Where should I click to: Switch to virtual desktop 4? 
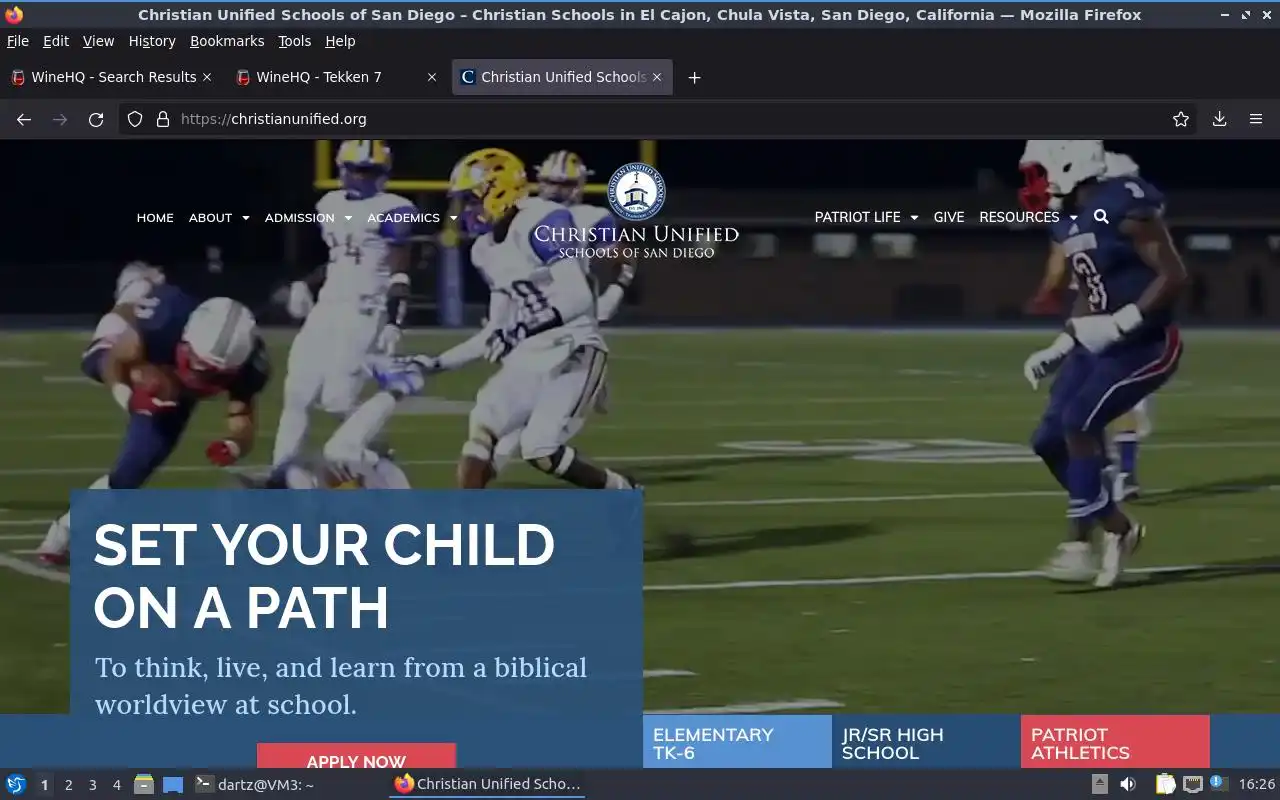117,785
